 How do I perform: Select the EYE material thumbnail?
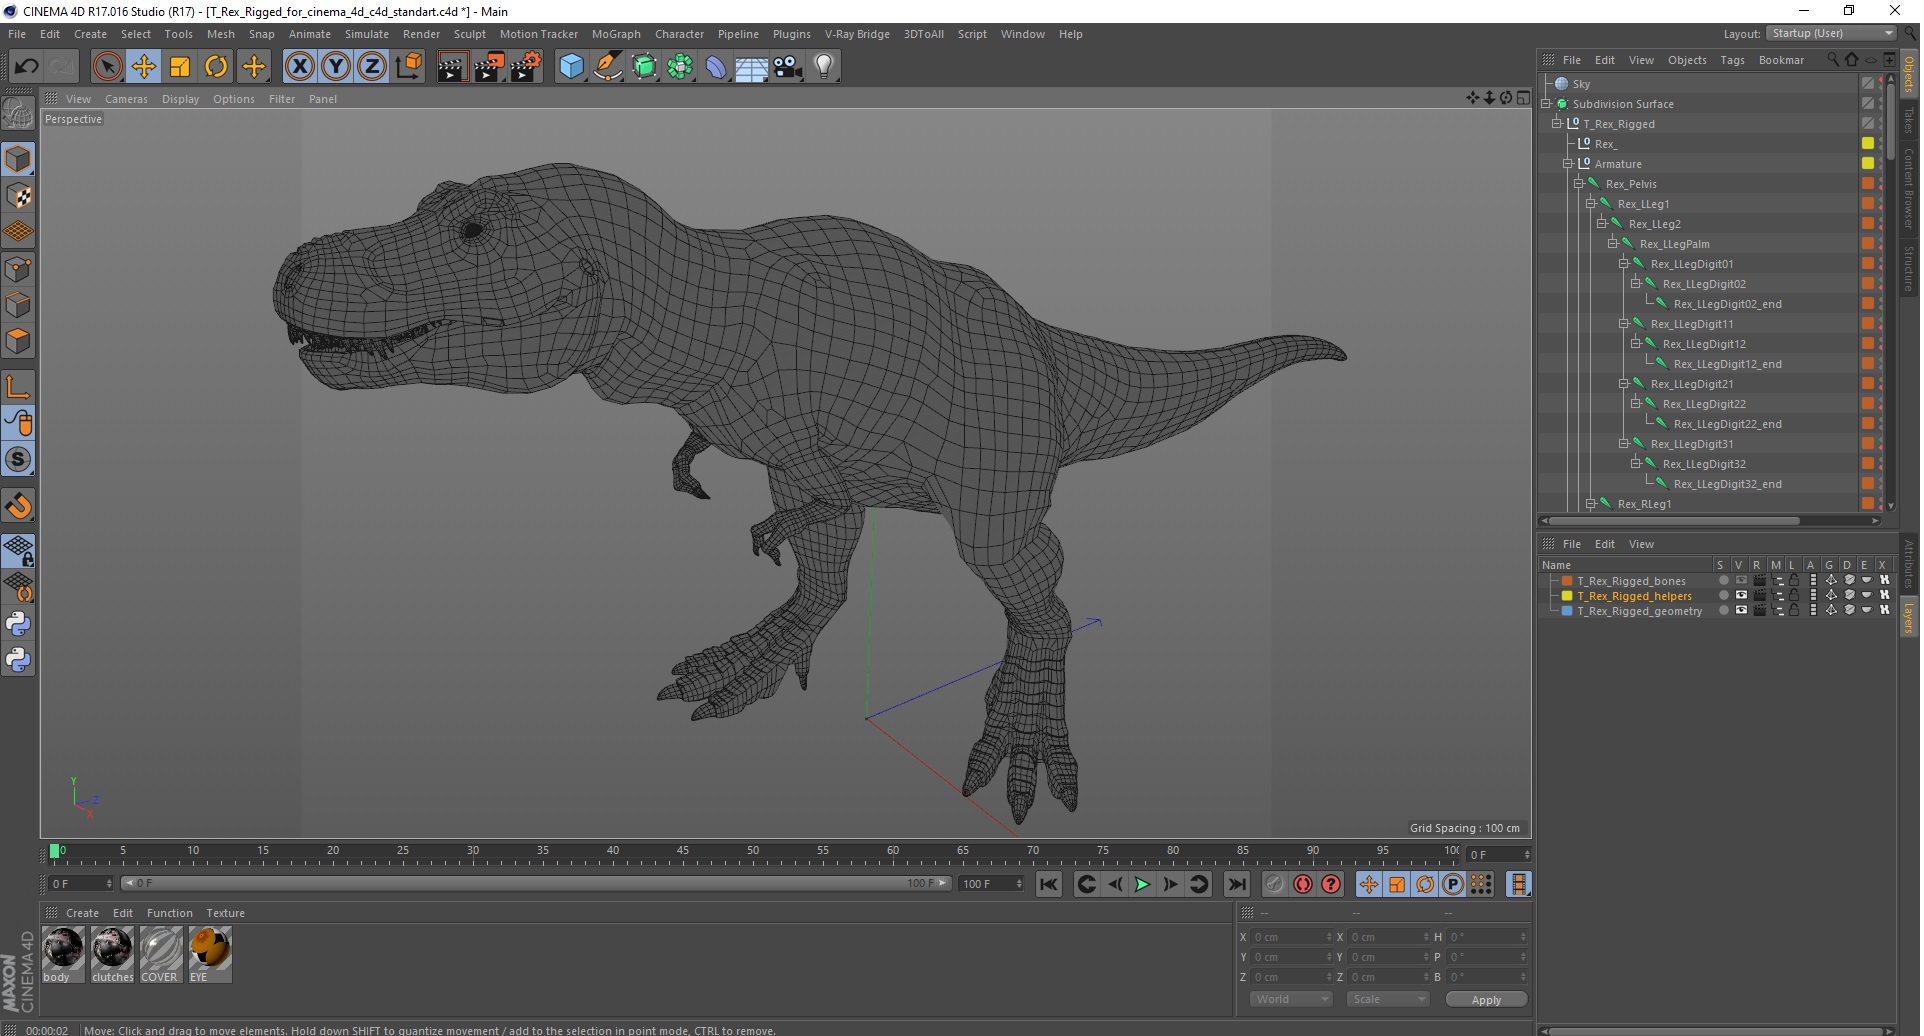(210, 954)
